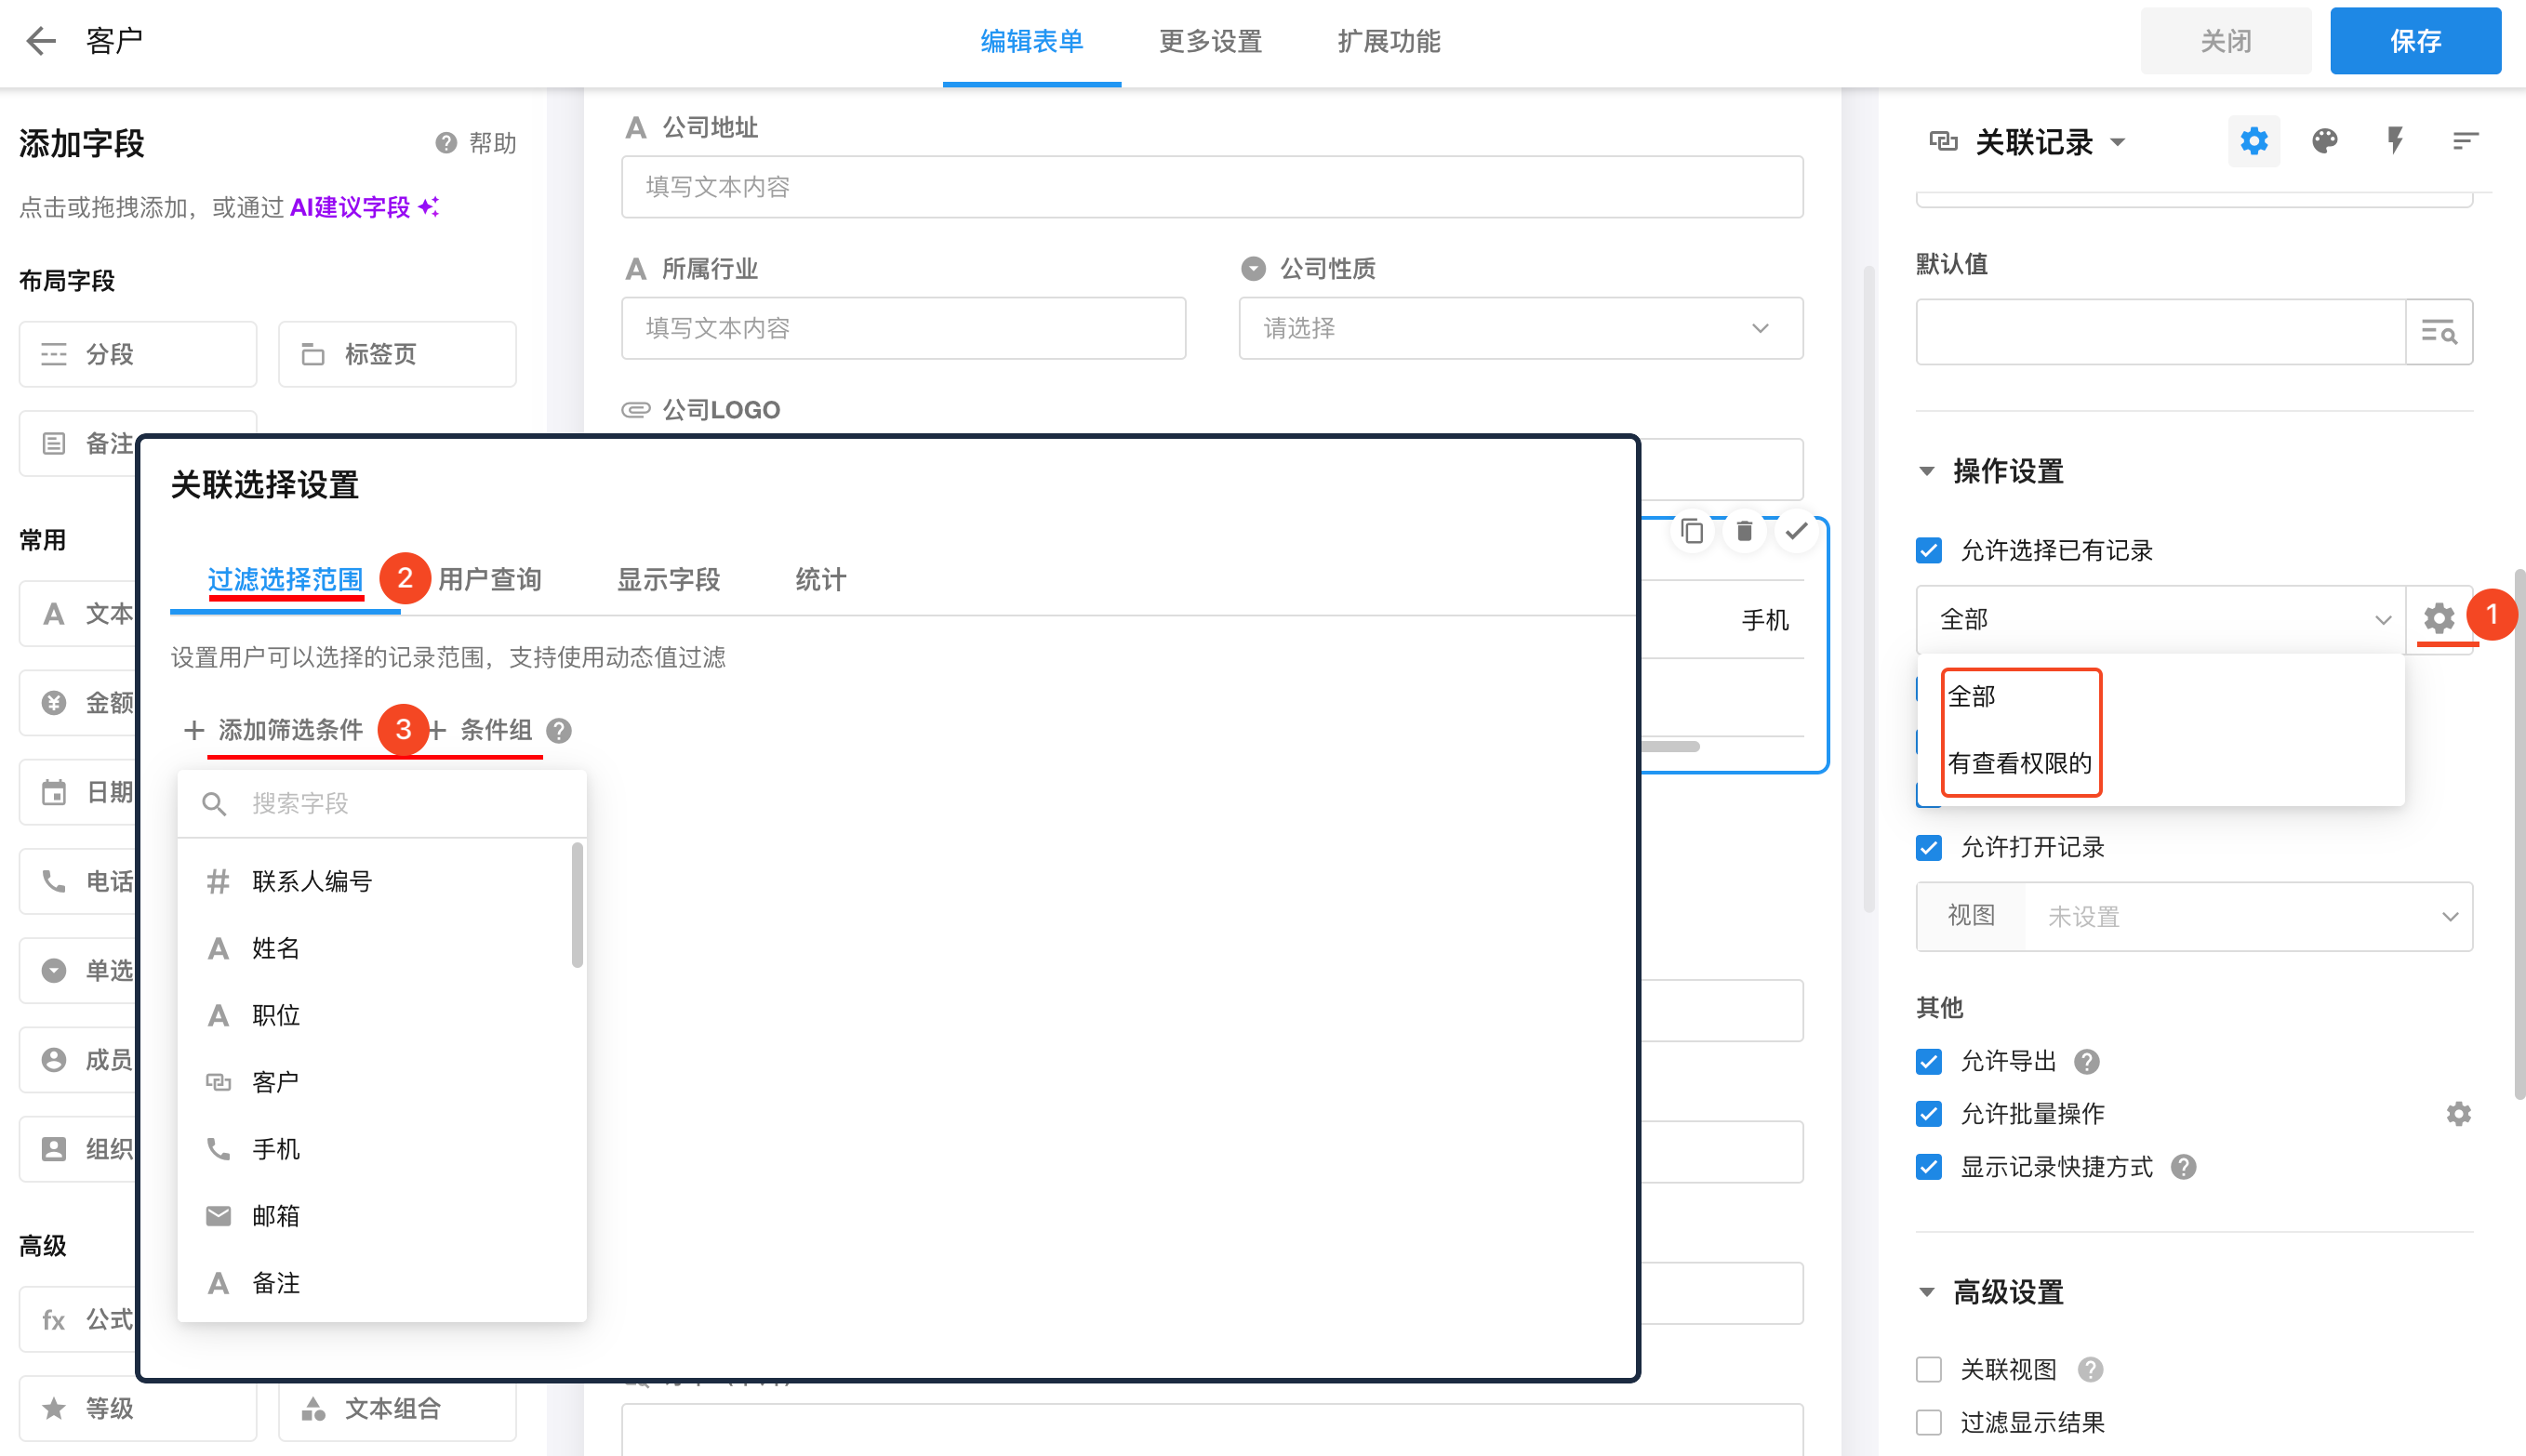Image resolution: width=2526 pixels, height=1456 pixels.
Task: Open the 公司性质 请选择 dropdown
Action: click(1520, 328)
